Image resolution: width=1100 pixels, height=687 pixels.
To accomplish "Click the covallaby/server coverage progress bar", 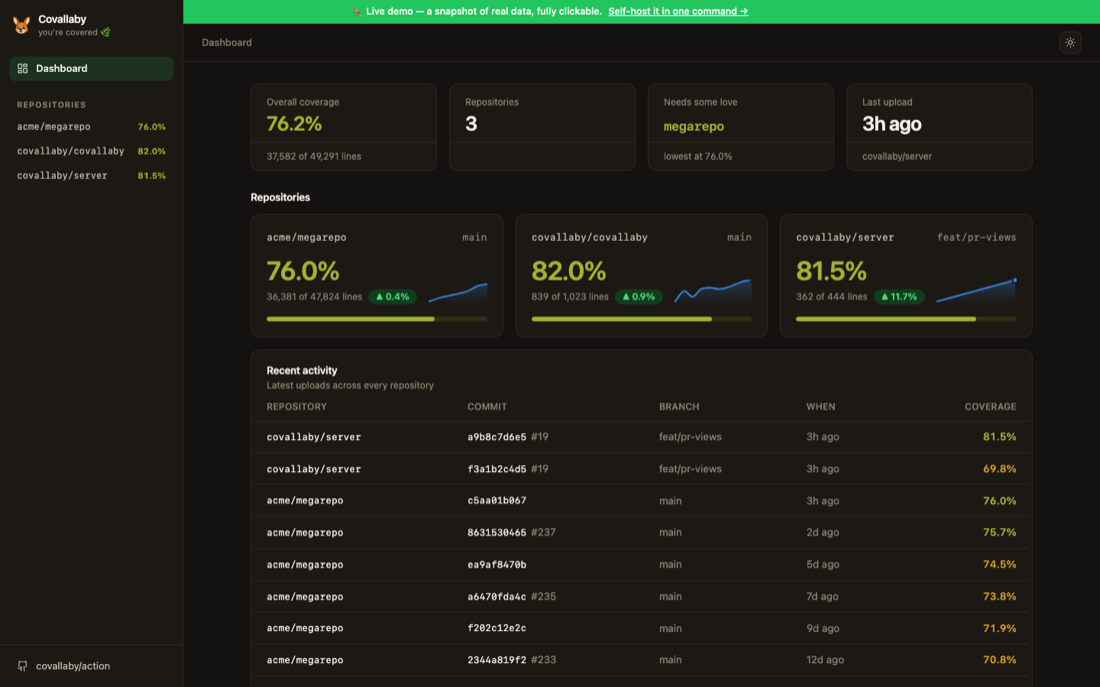I will pos(906,319).
